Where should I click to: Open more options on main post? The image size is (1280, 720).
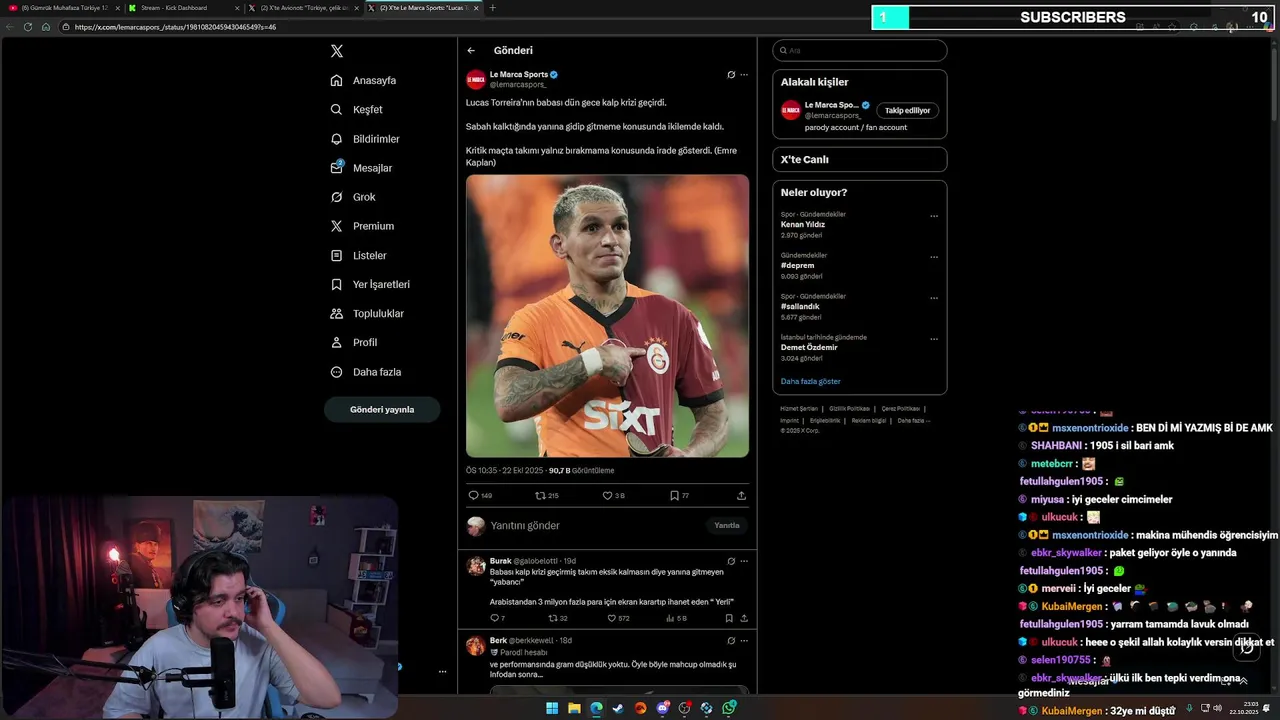pyautogui.click(x=744, y=74)
